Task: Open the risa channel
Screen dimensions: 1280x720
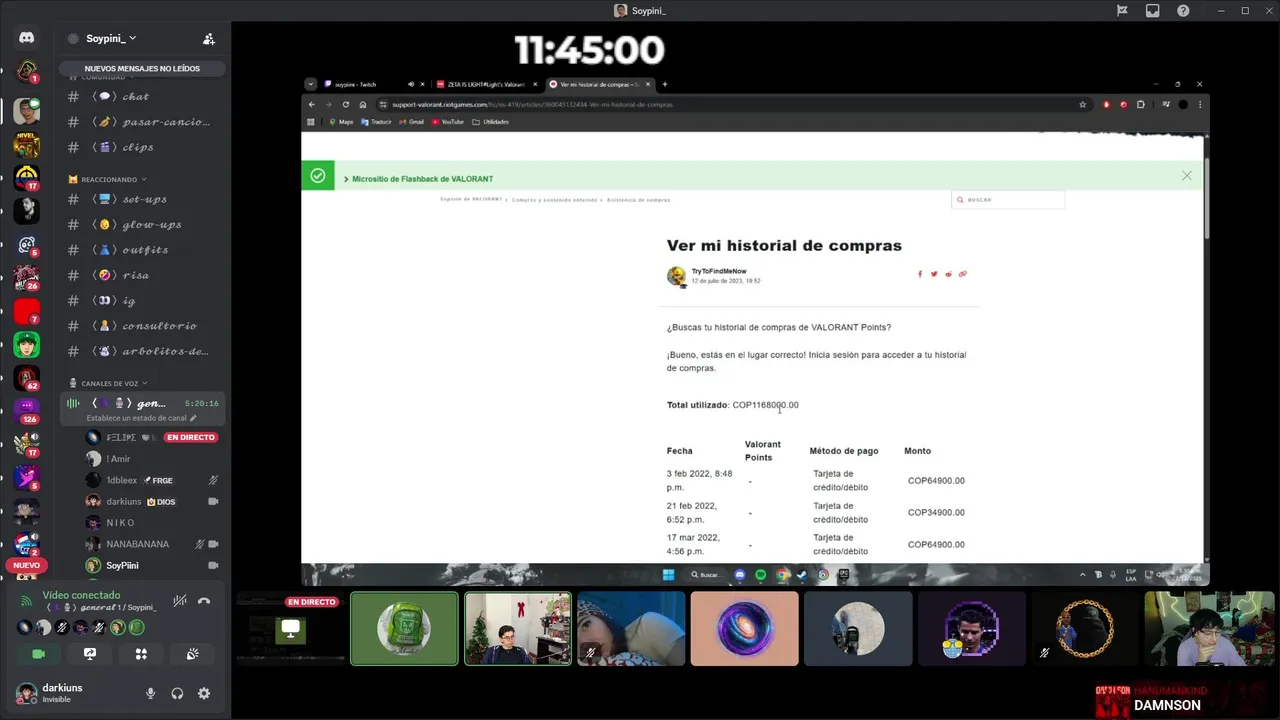Action: 142,275
